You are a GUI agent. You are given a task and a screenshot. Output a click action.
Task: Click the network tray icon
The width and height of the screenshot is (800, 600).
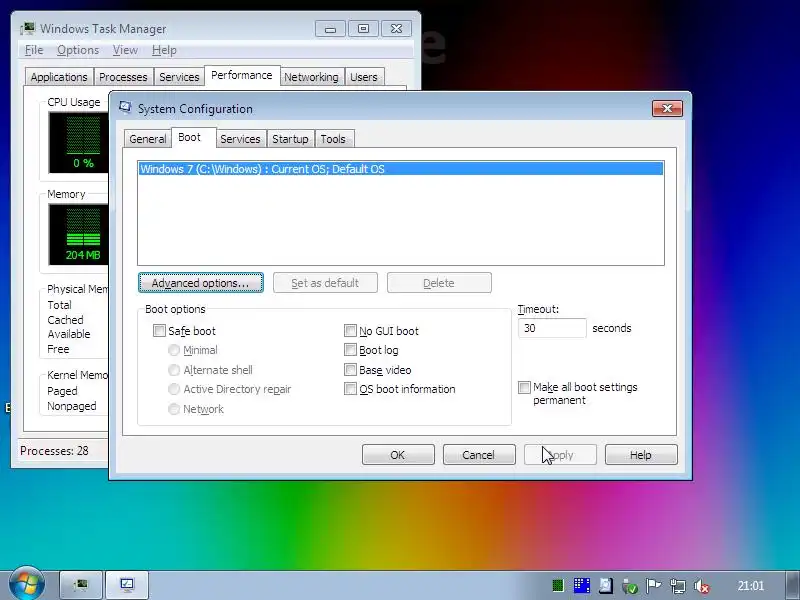[x=678, y=586]
